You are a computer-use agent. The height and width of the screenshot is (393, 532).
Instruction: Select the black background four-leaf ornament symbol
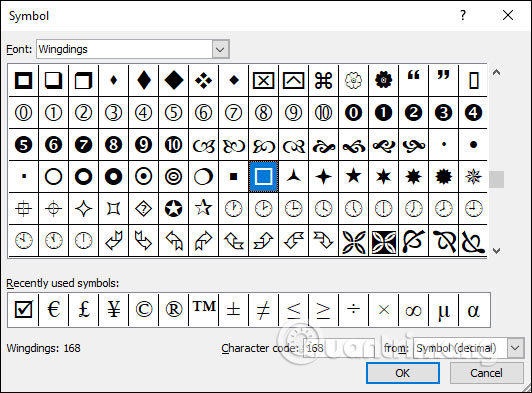click(383, 241)
